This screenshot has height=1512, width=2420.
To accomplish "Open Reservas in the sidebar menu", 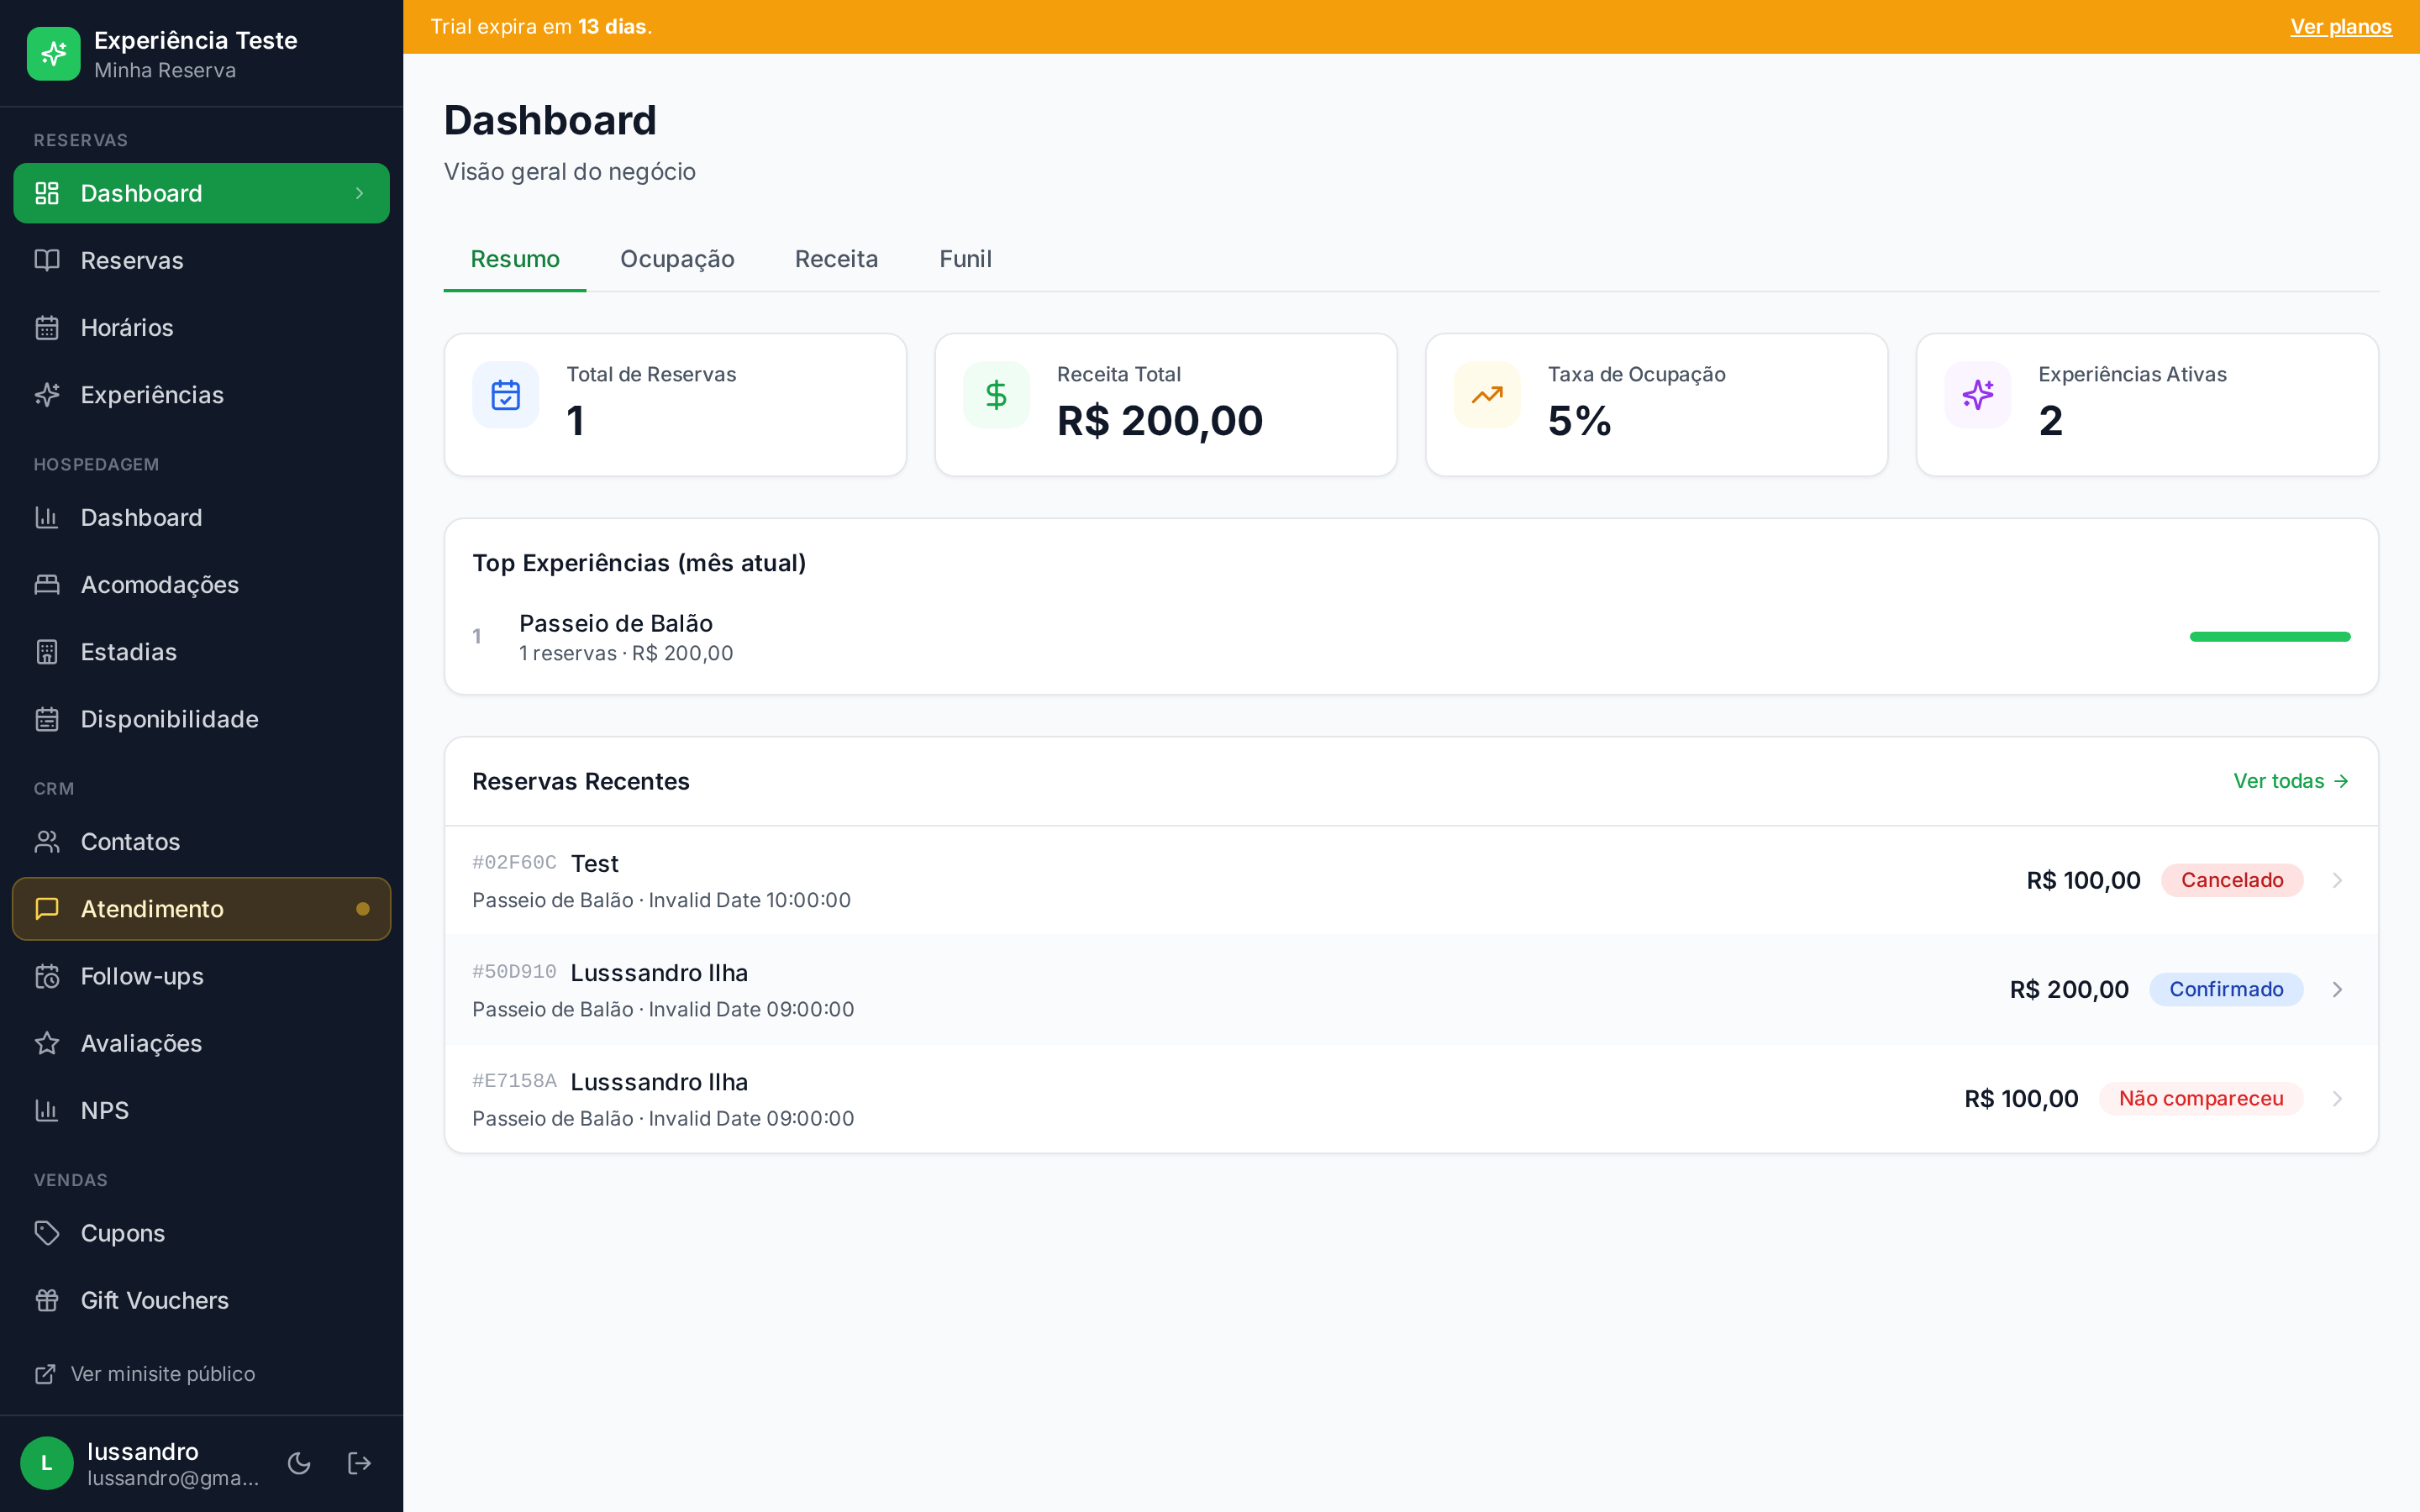I will [x=201, y=260].
